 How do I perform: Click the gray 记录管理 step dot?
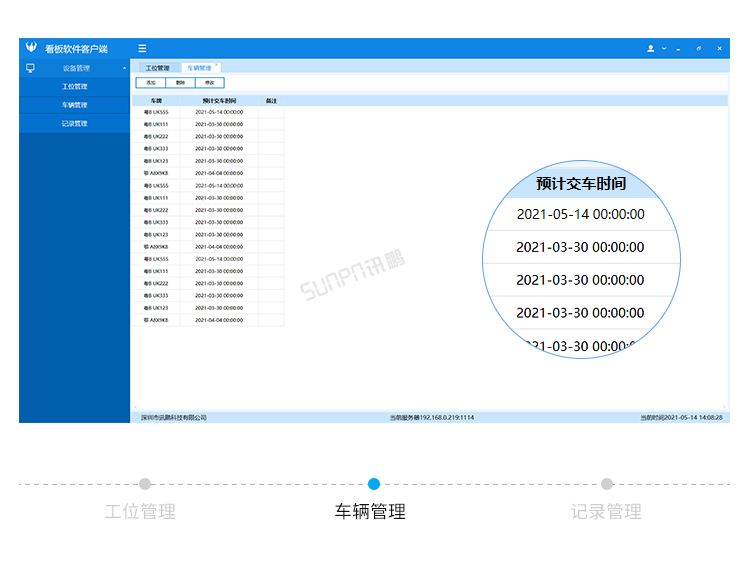607,484
